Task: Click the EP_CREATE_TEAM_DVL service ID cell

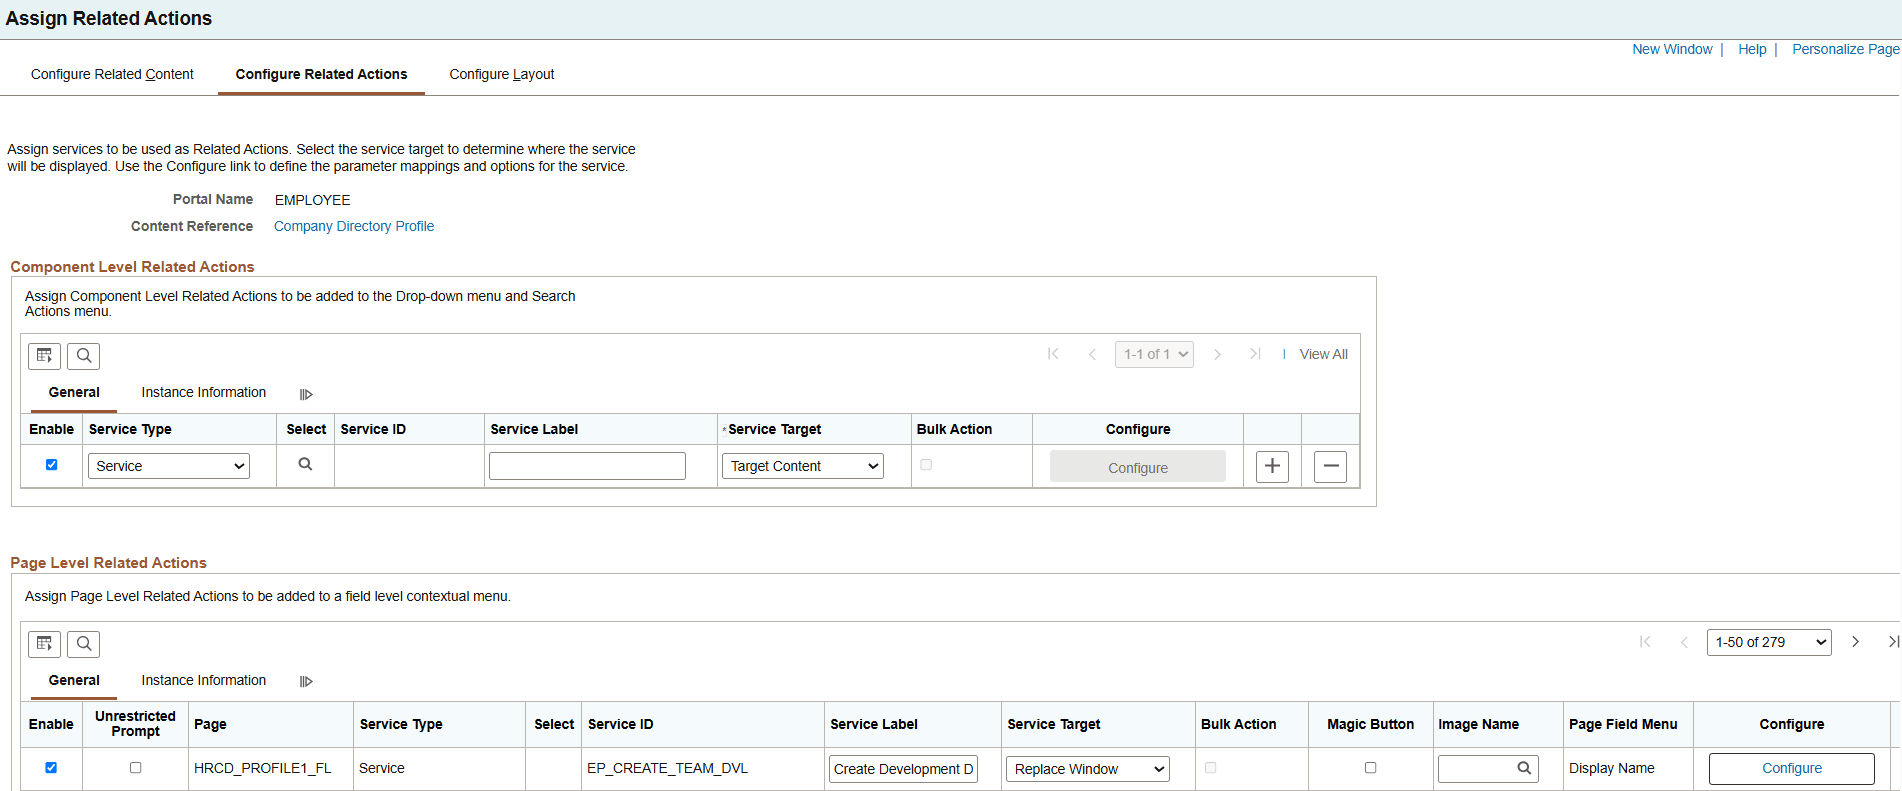Action: tap(667, 768)
